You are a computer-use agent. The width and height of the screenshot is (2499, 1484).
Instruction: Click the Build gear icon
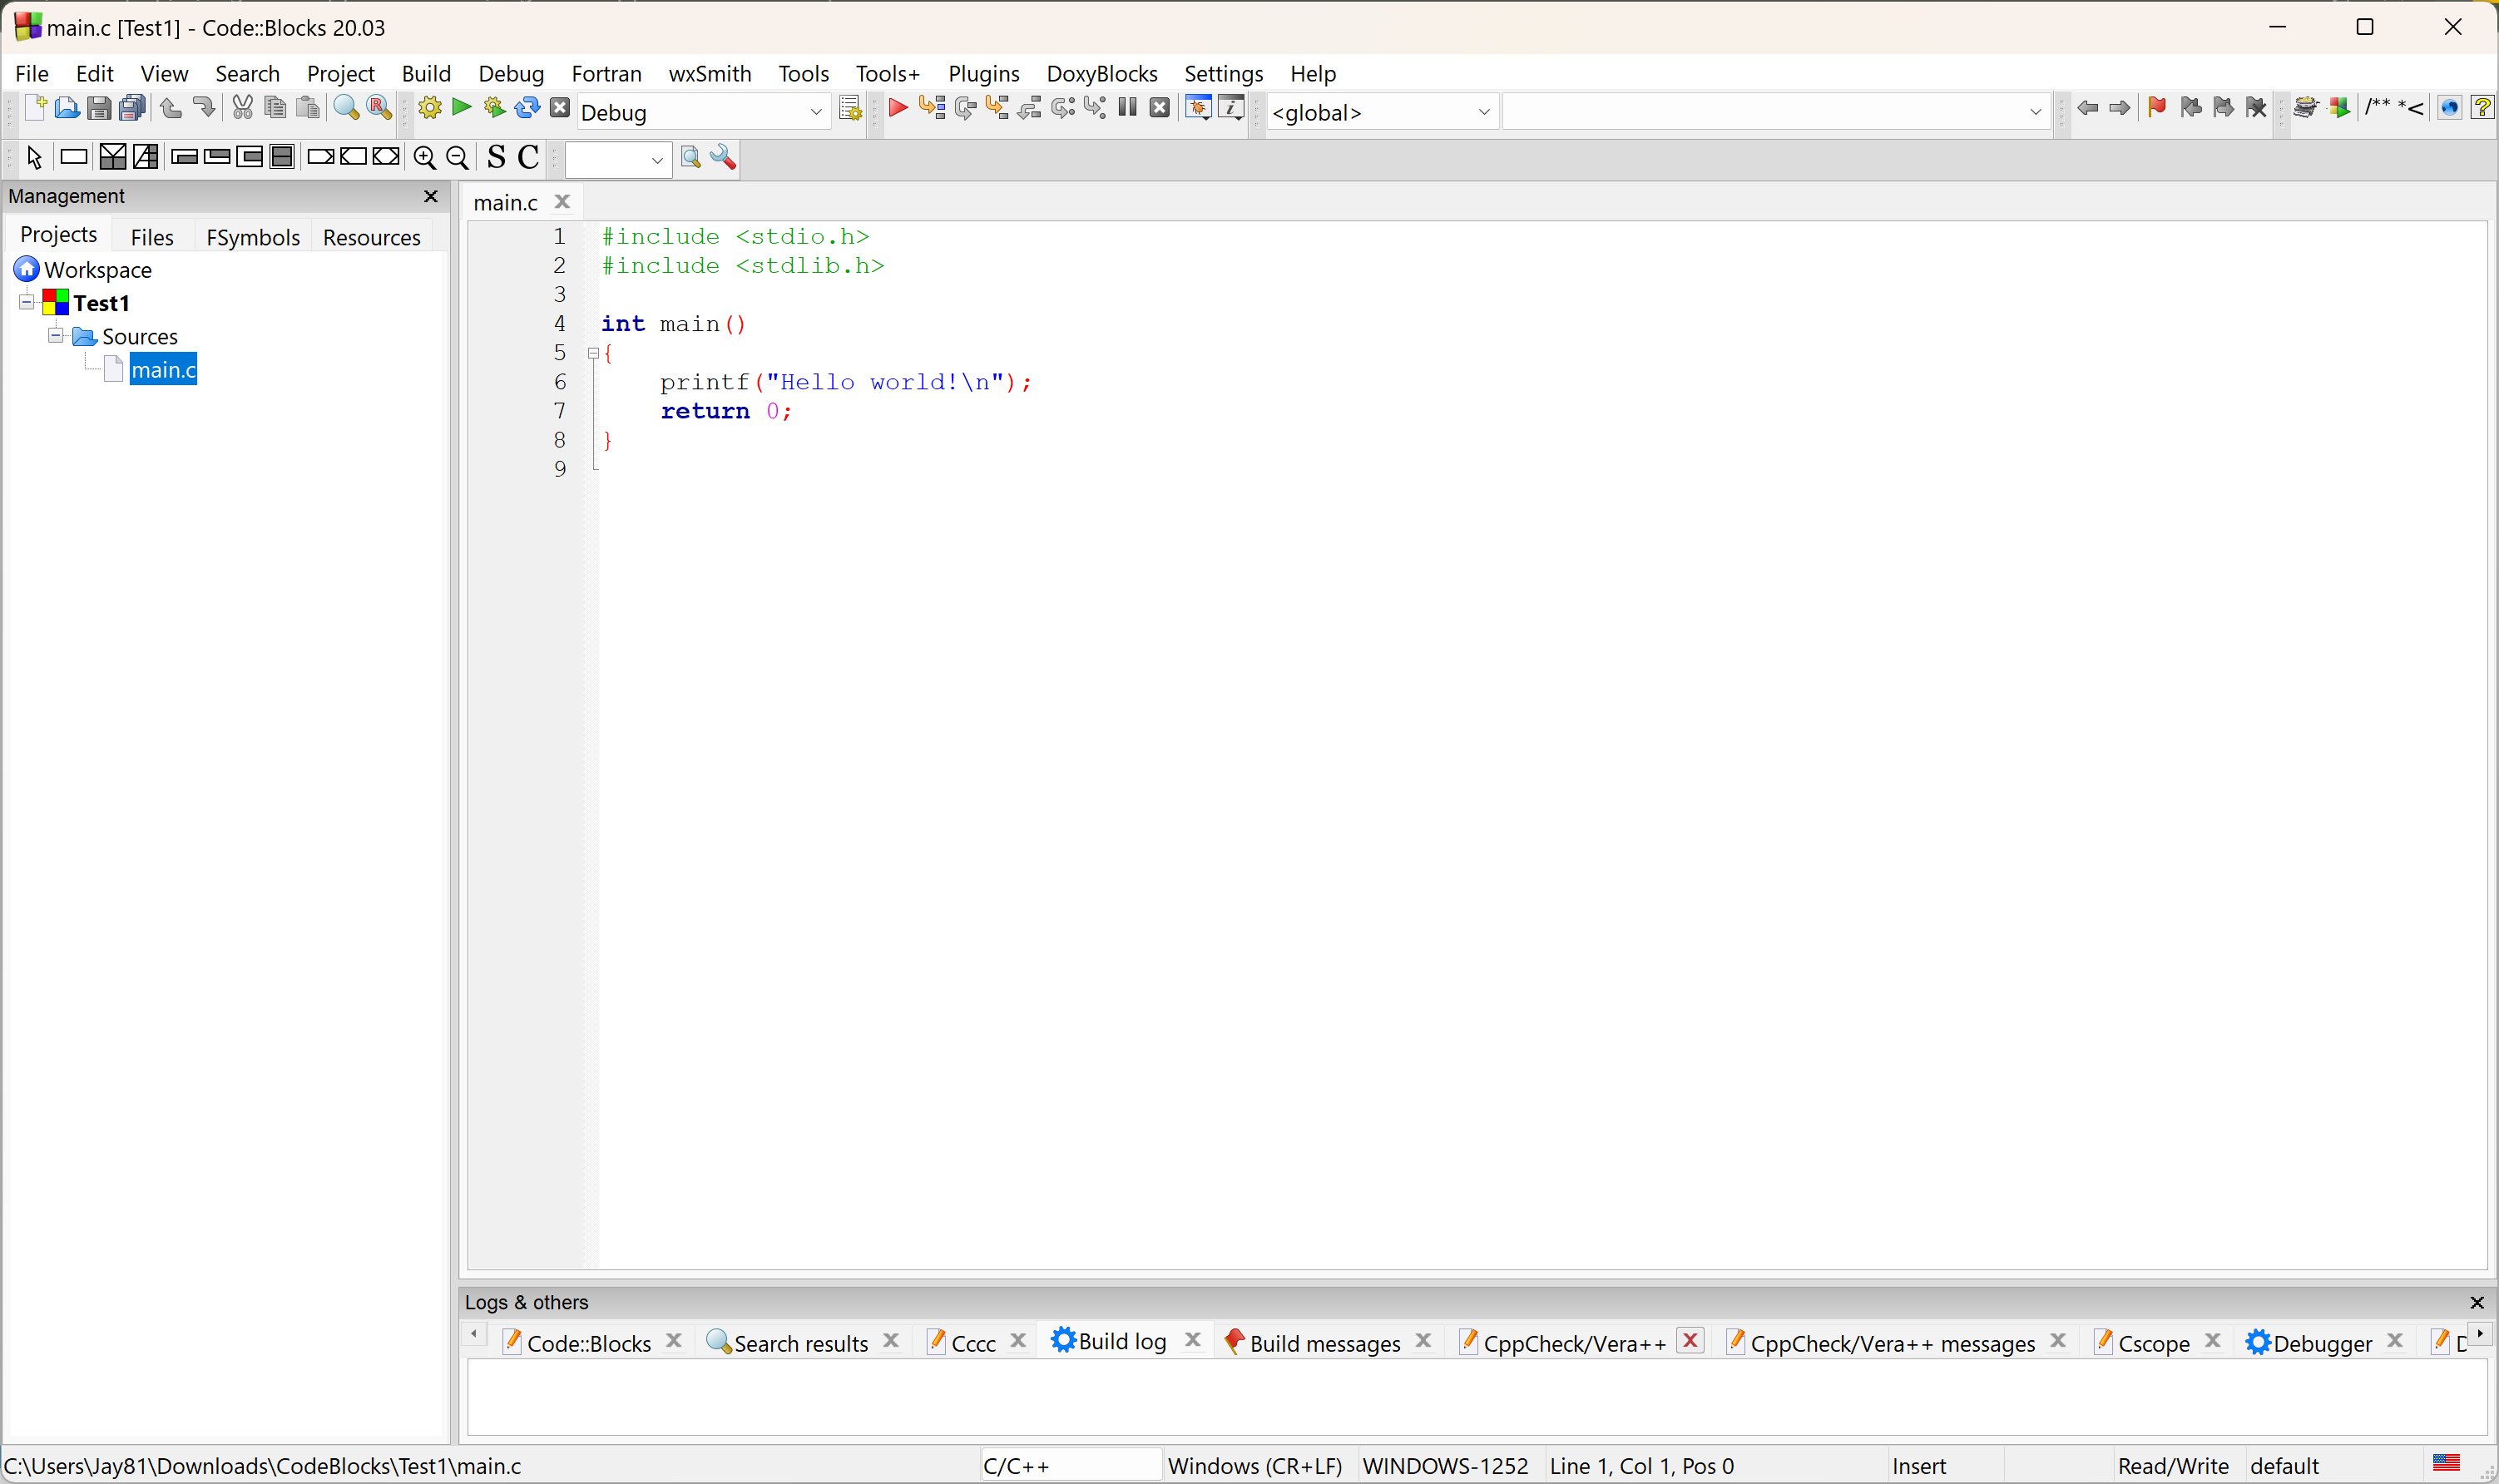tap(430, 108)
